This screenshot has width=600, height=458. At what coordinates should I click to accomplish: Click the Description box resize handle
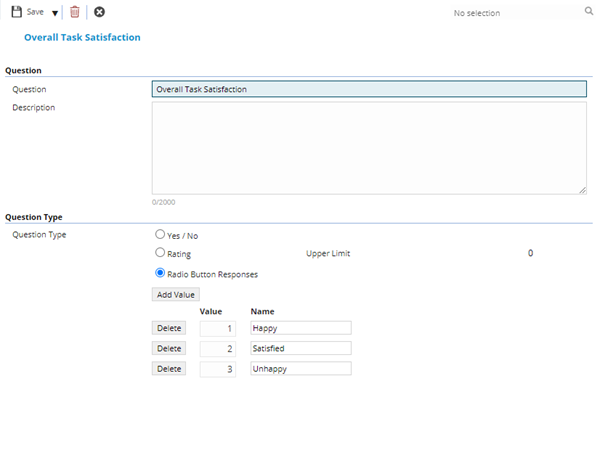click(x=582, y=190)
